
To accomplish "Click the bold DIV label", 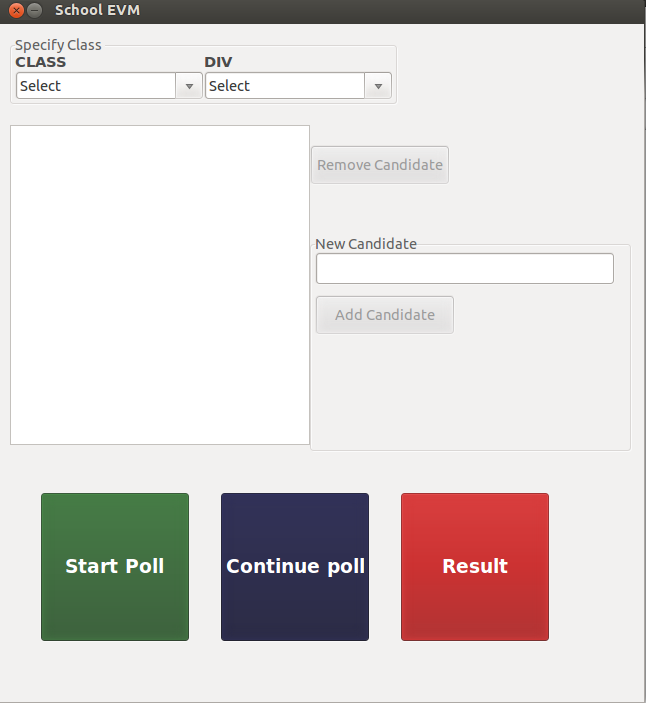I will click(x=218, y=62).
